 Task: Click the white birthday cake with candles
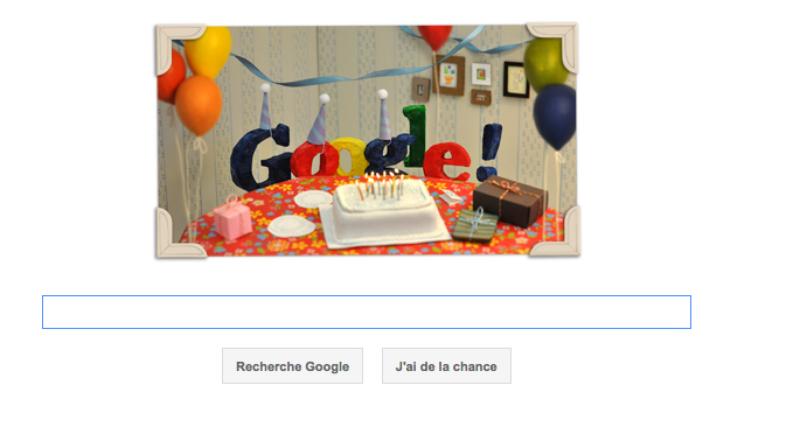pos(384,209)
